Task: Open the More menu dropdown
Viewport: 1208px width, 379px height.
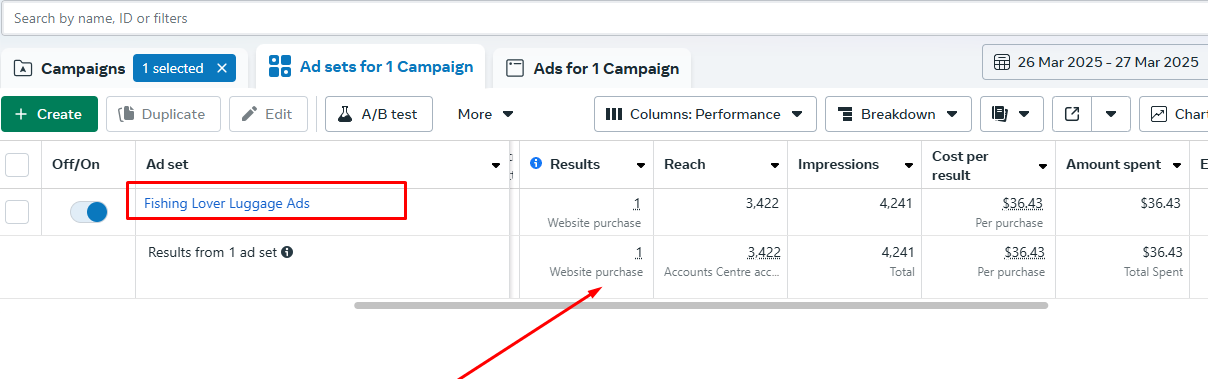Action: tap(486, 114)
